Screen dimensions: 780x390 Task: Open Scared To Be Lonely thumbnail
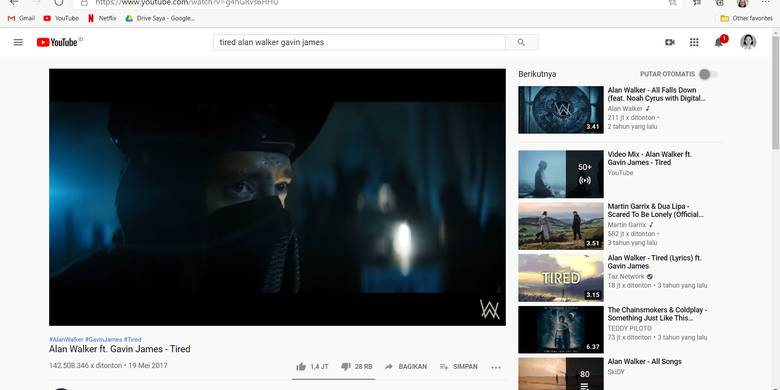click(561, 226)
